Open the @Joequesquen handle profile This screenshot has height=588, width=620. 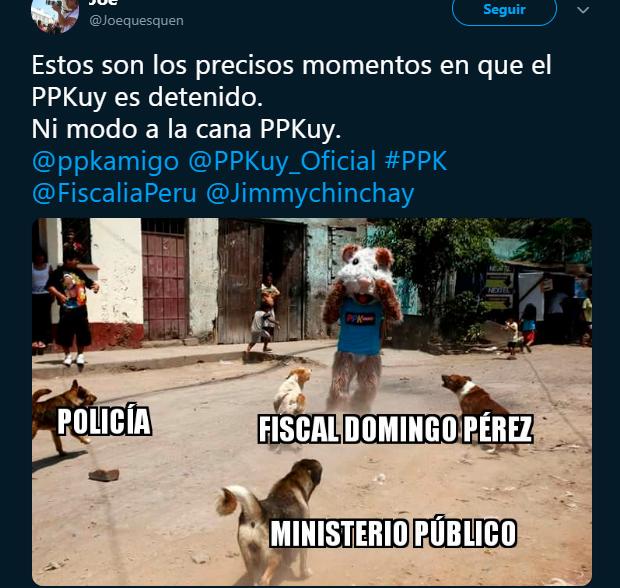click(136, 21)
